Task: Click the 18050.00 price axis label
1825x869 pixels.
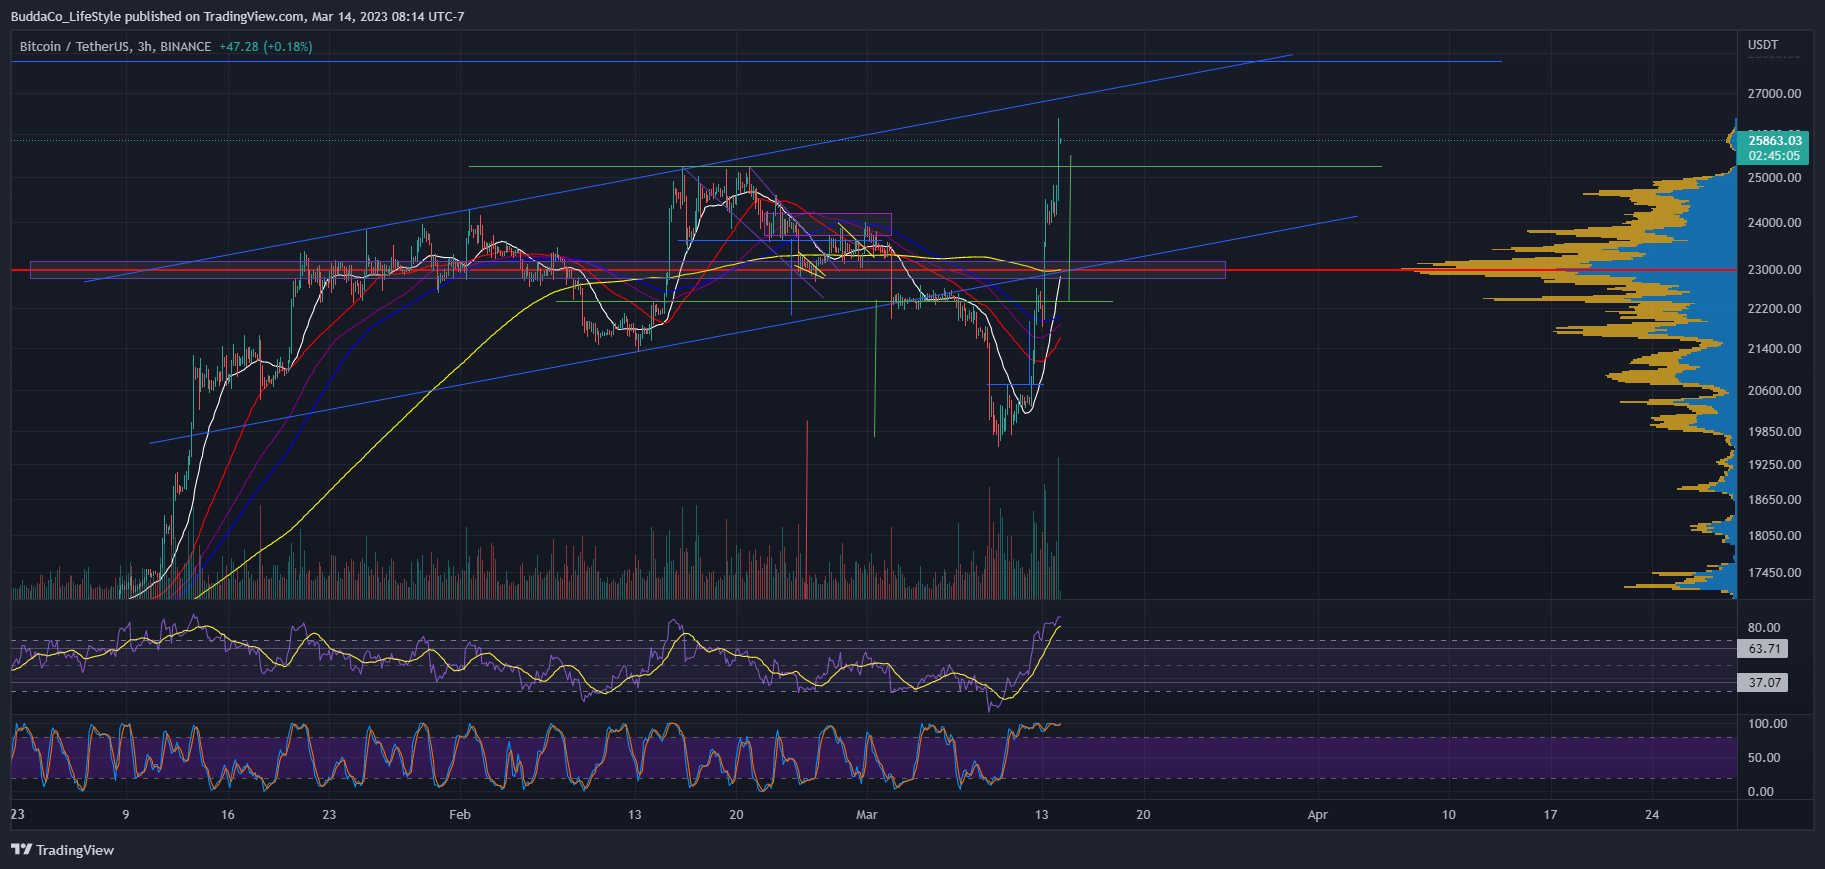Action: click(x=1774, y=536)
